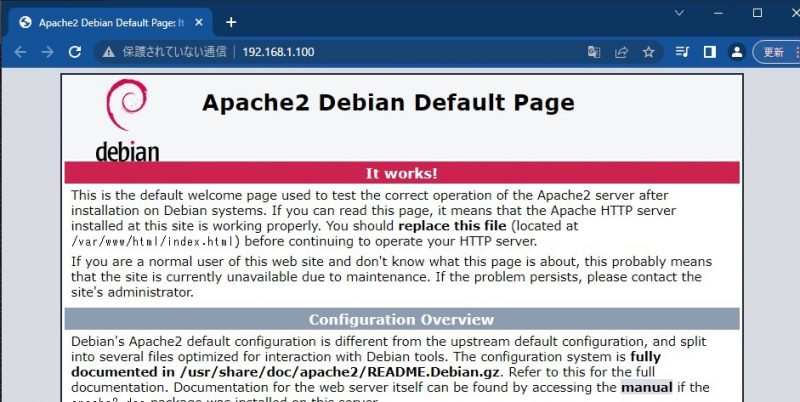Click the bold "replace this file" text
800x402 pixels.
pyautogui.click(x=452, y=225)
